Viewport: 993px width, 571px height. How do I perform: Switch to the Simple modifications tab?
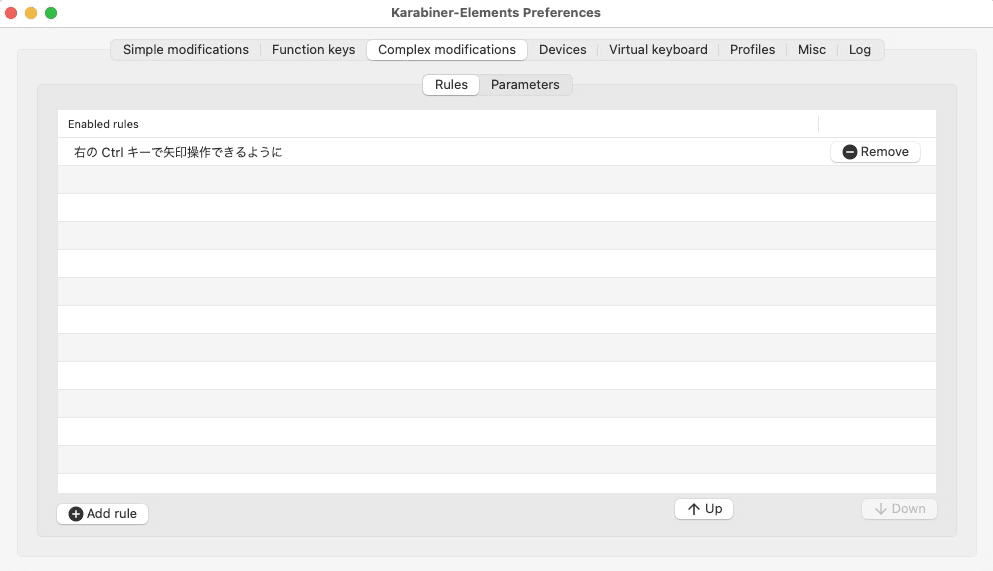(186, 49)
